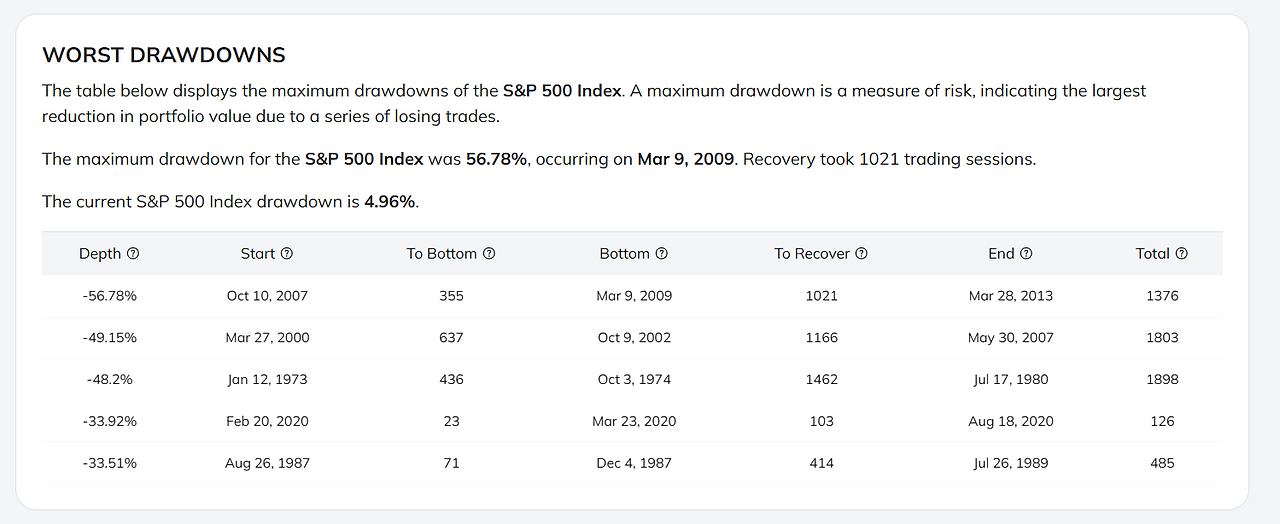1280x524 pixels.
Task: Select the -49.15% depth cell
Action: click(x=110, y=338)
